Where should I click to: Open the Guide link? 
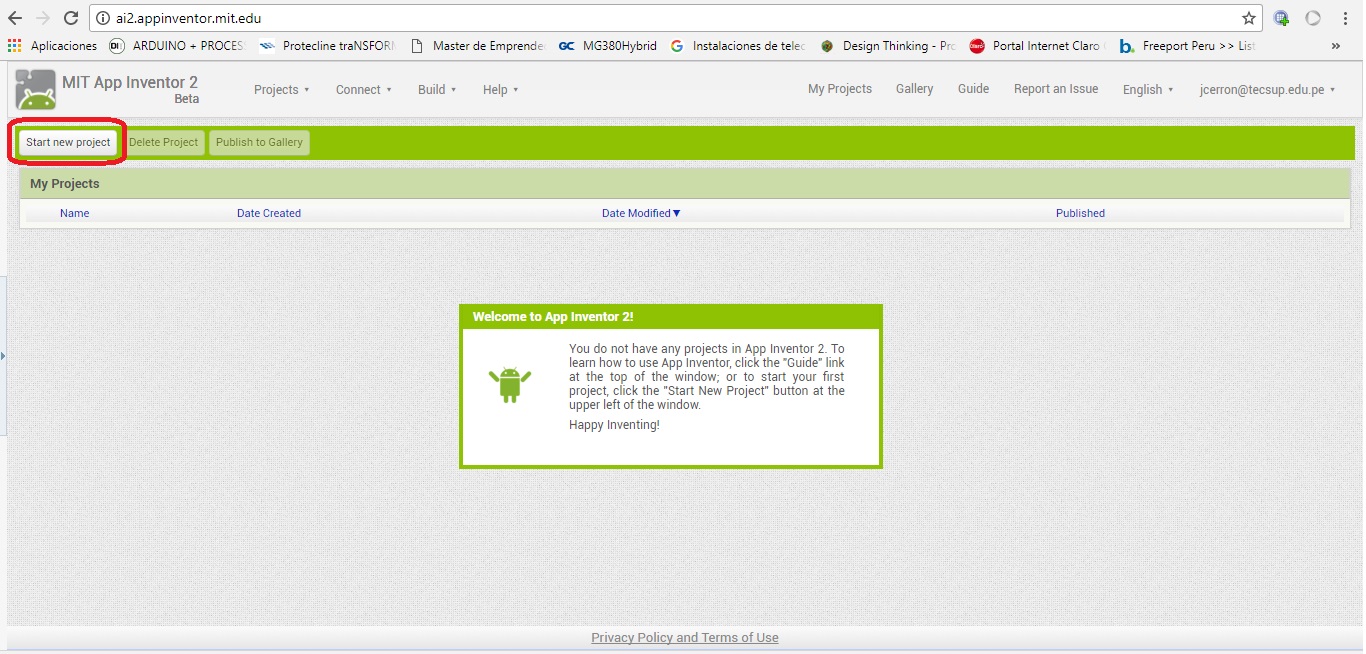[973, 89]
